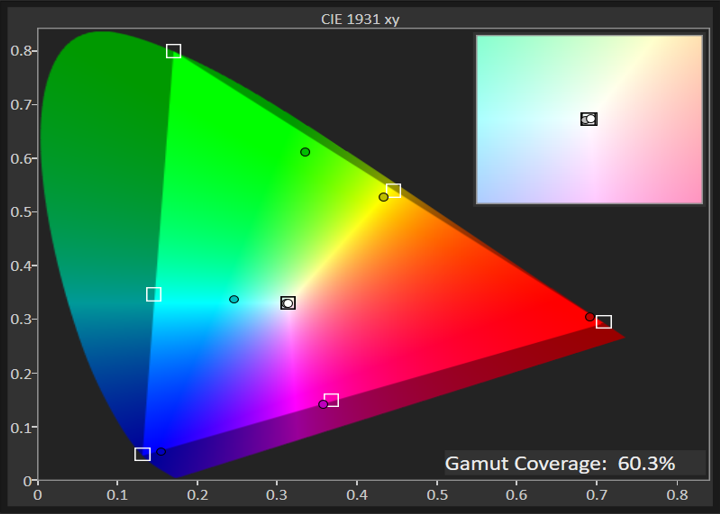Image resolution: width=720 pixels, height=514 pixels.
Task: Click the Gamut Coverage 60.3% readout
Action: coord(560,463)
